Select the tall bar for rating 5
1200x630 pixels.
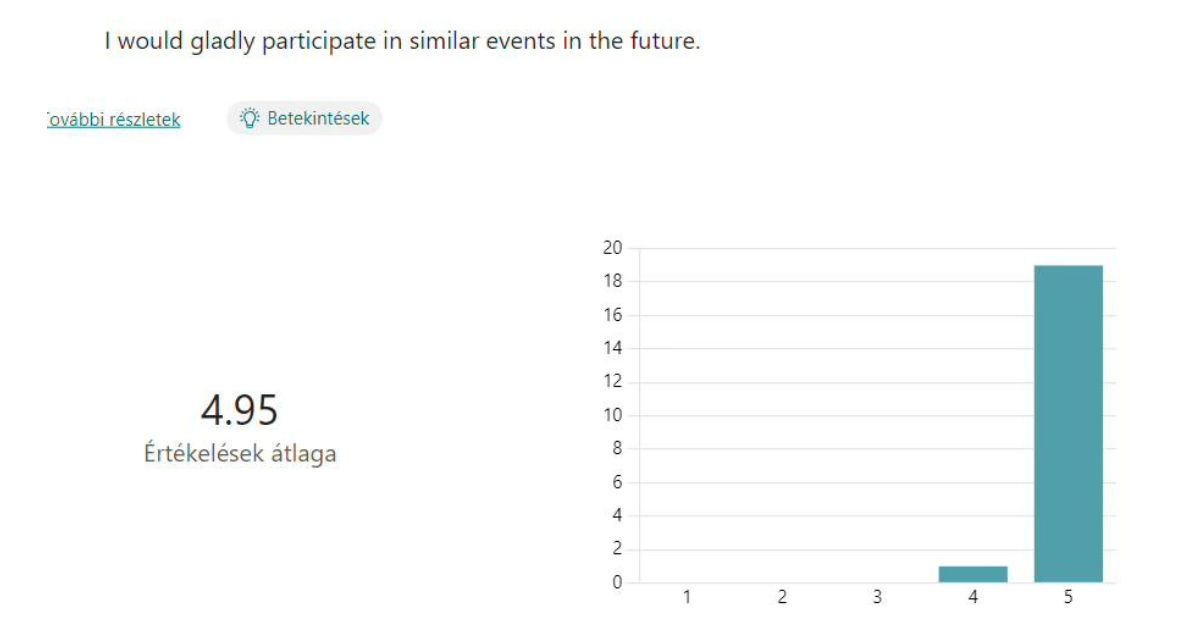point(1068,424)
